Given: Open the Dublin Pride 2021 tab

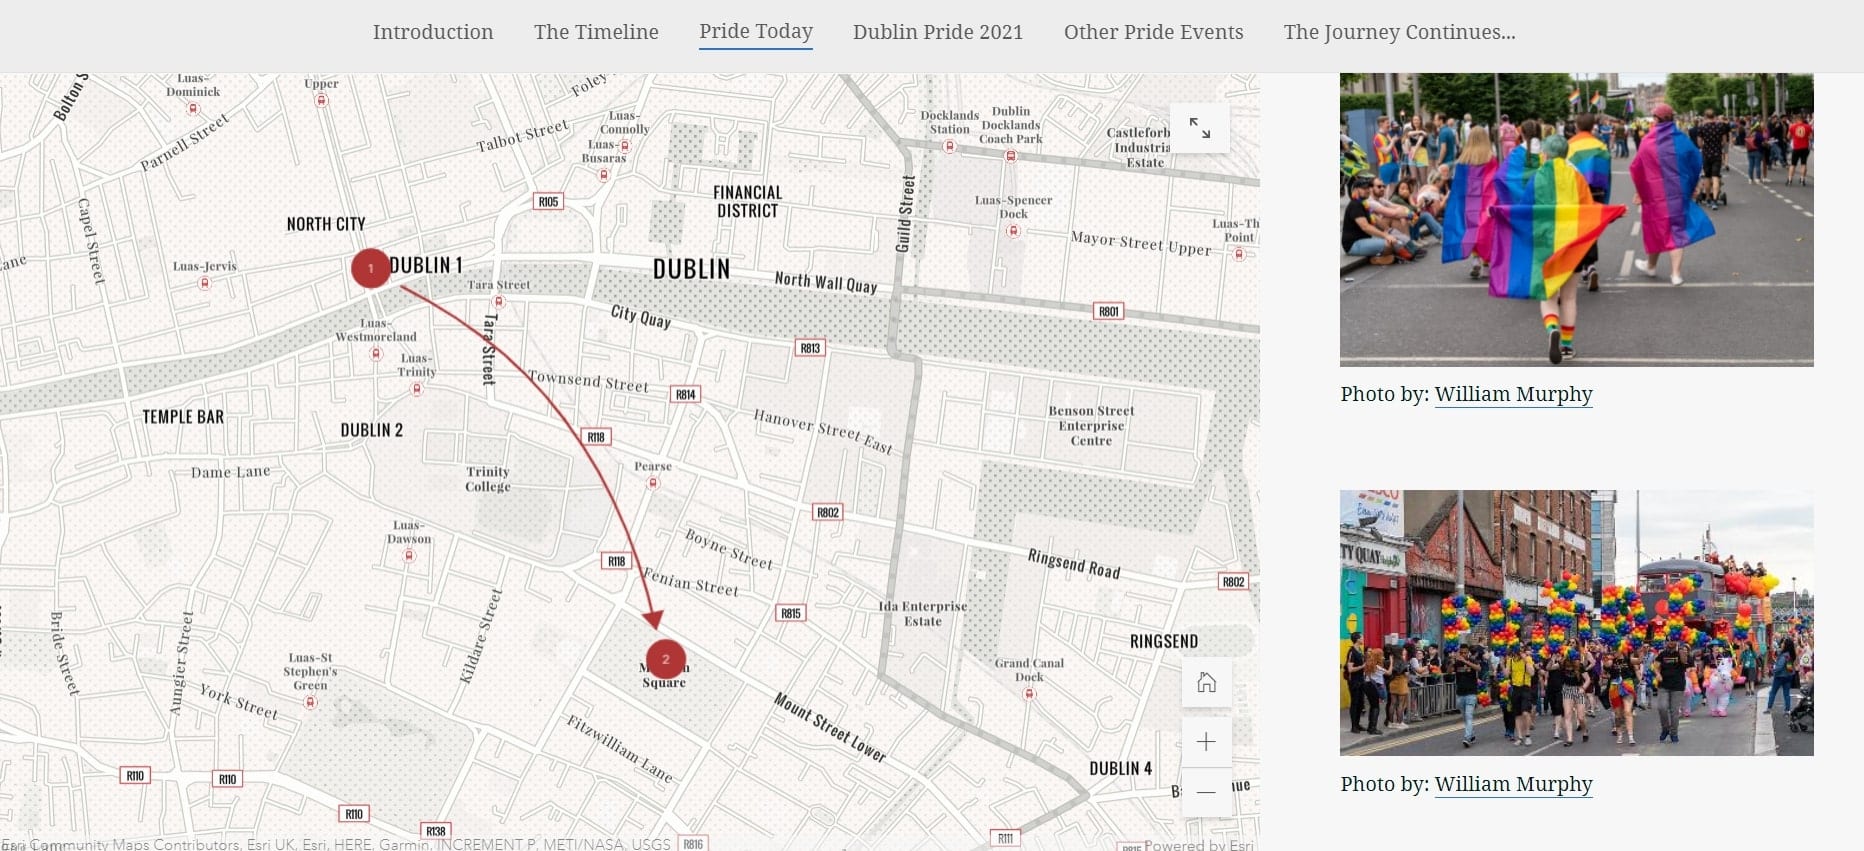Looking at the screenshot, I should coord(938,32).
